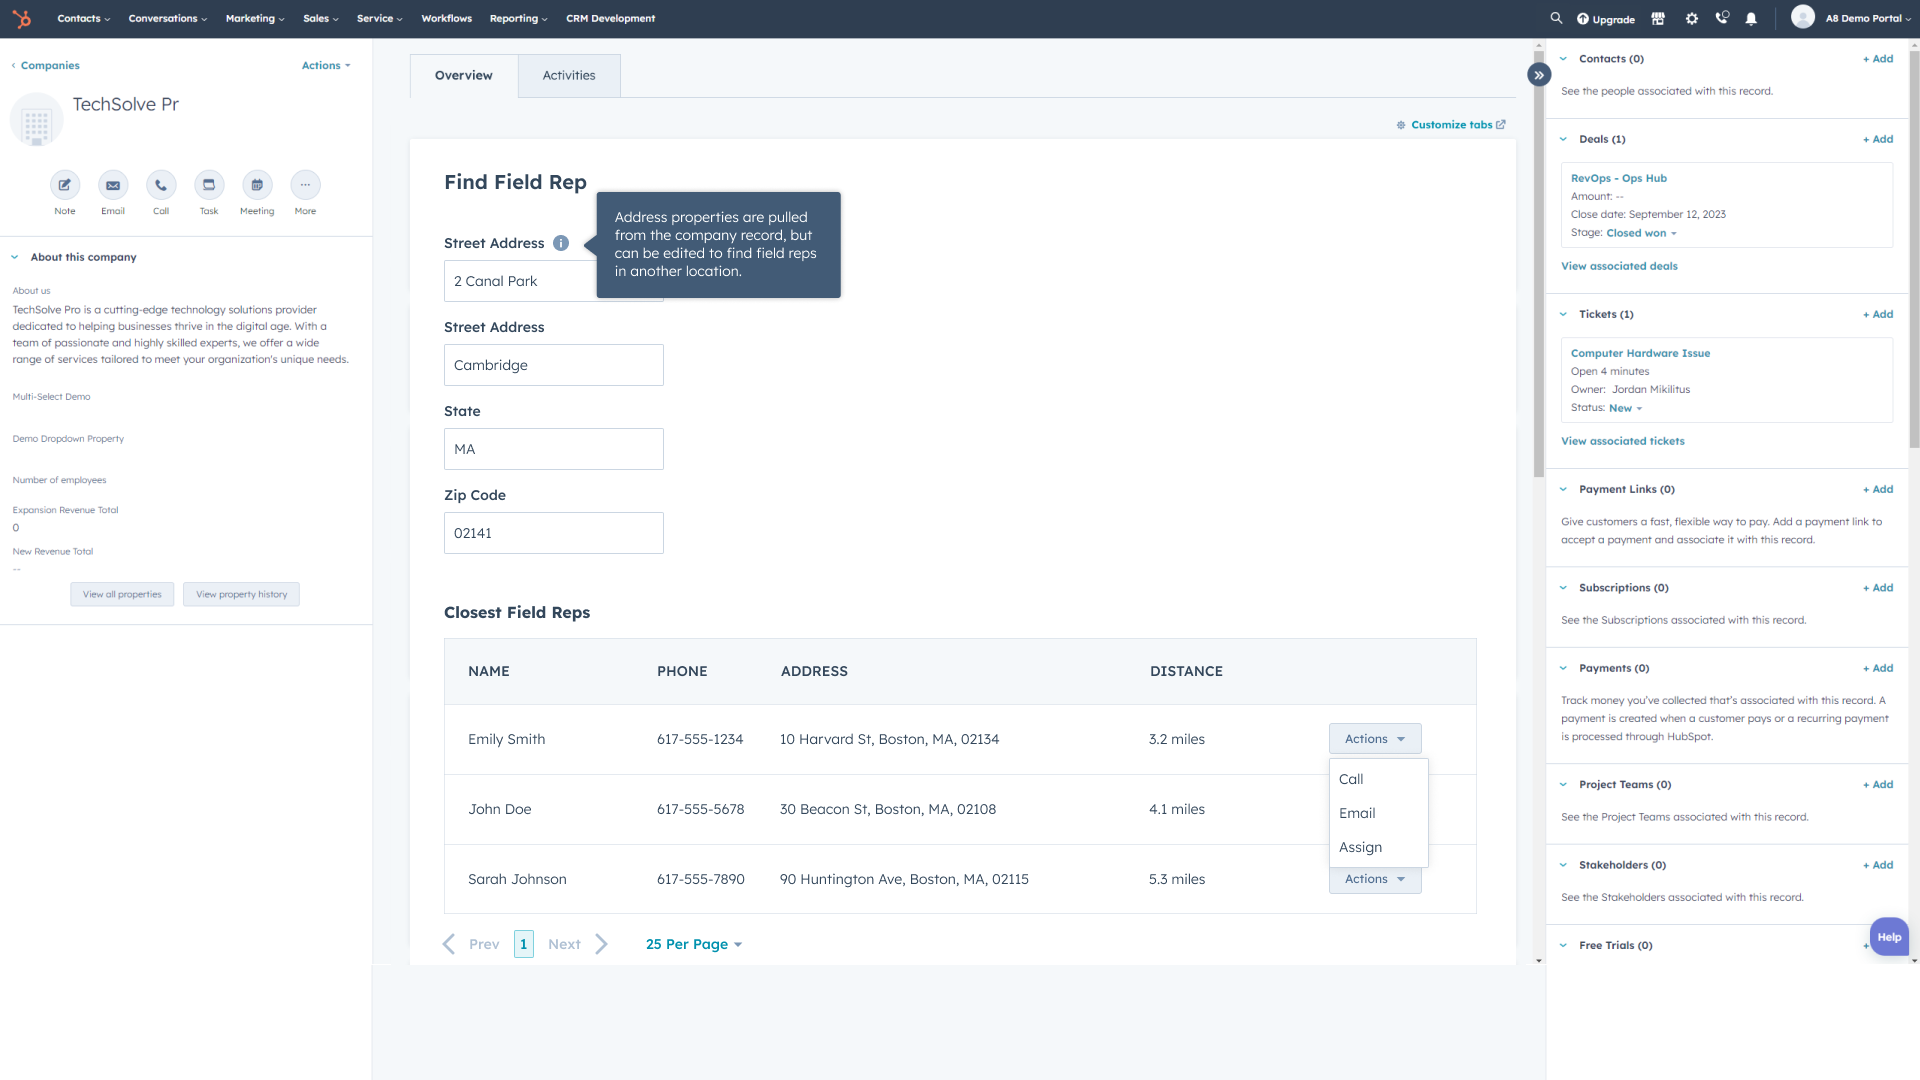1920x1080 pixels.
Task: Switch to the Overview tab
Action: 464,76
